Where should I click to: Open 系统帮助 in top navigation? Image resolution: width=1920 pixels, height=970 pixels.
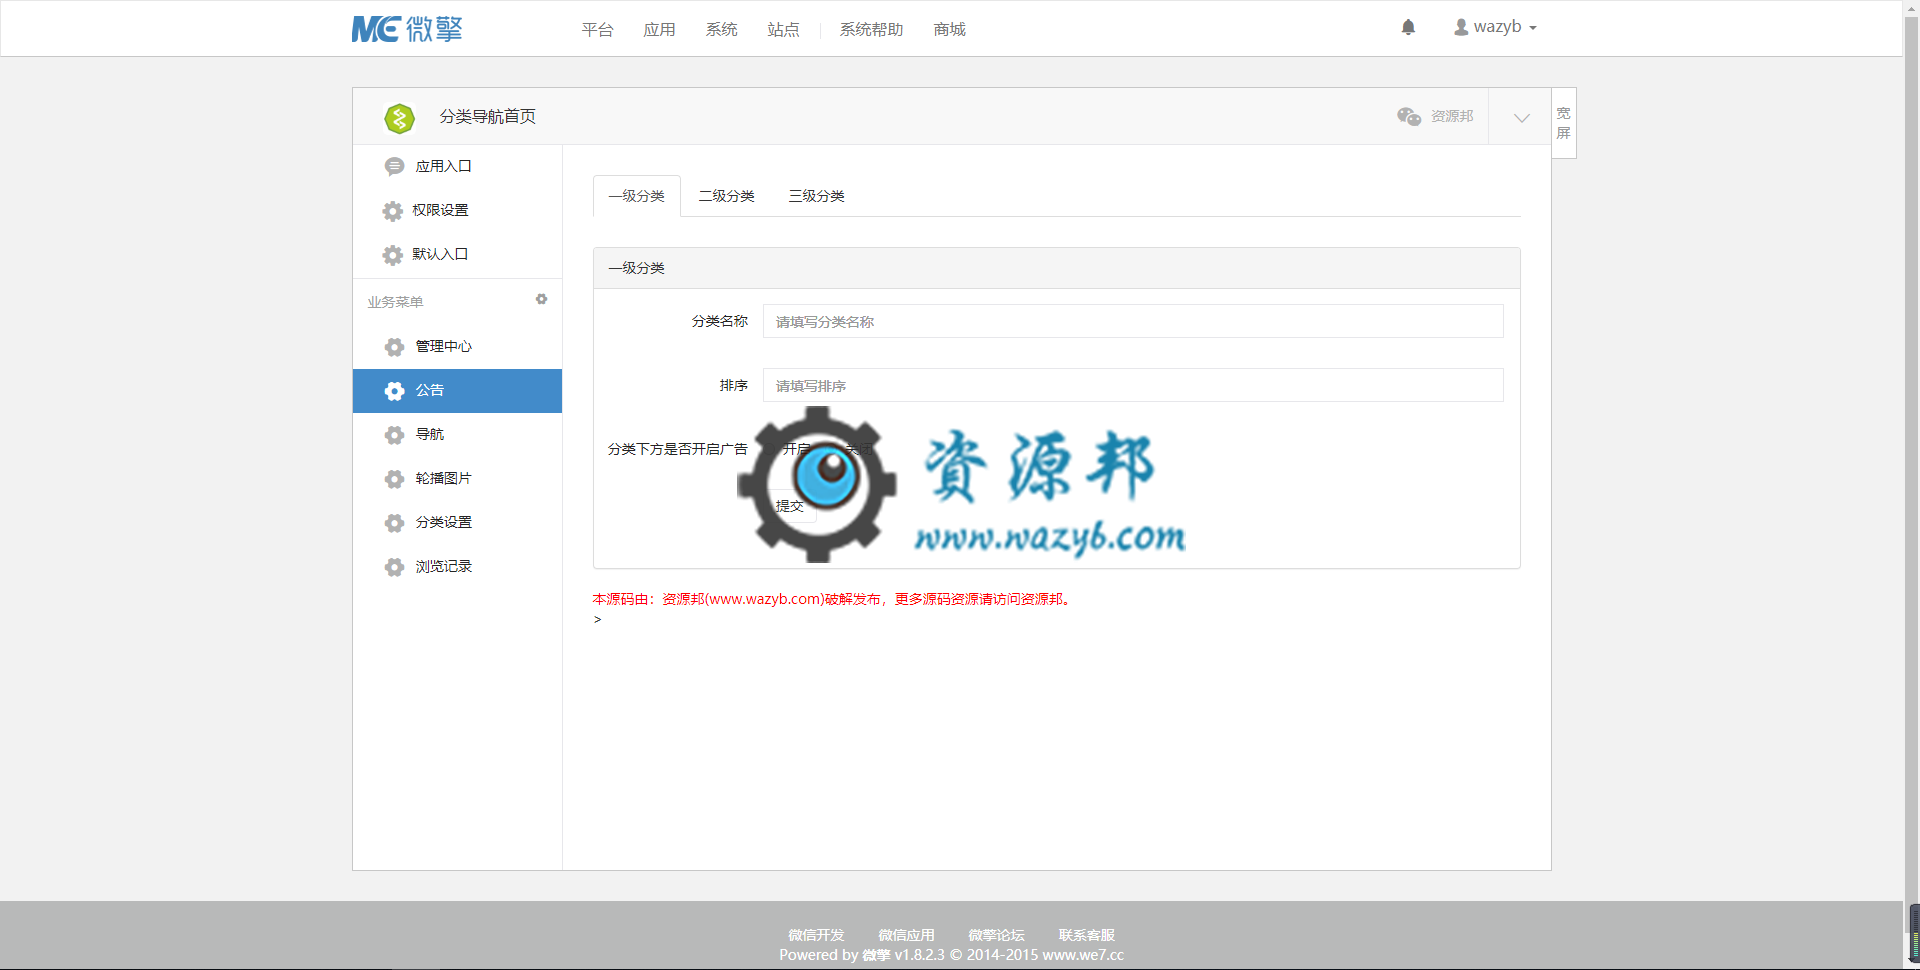(871, 30)
